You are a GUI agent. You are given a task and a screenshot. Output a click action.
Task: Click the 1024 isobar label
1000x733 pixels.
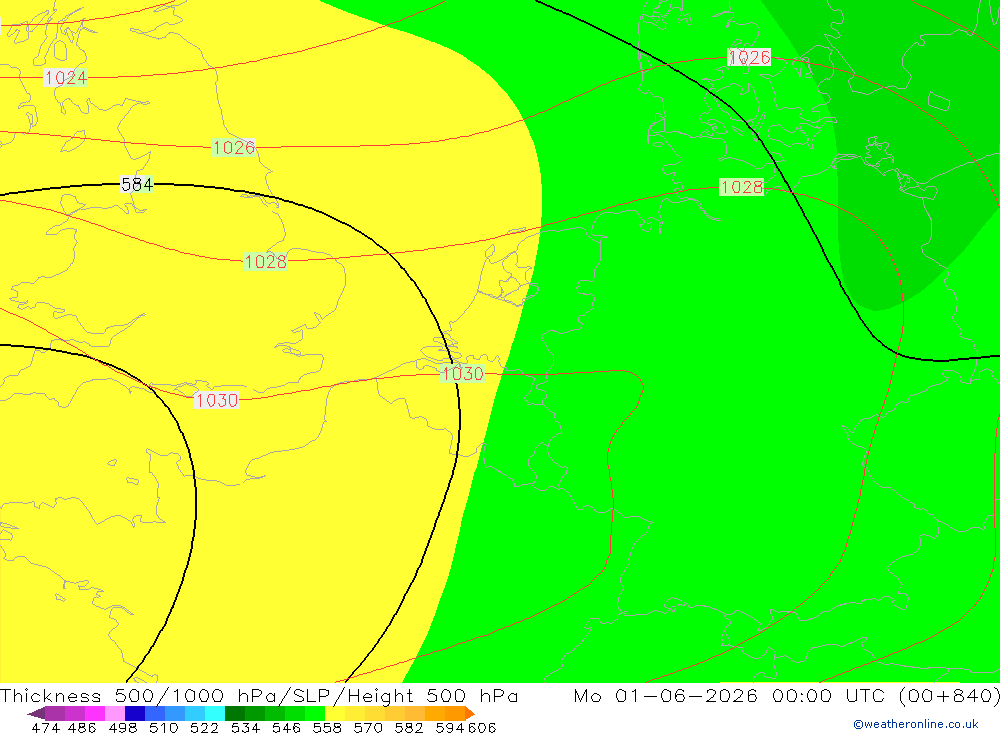click(66, 78)
